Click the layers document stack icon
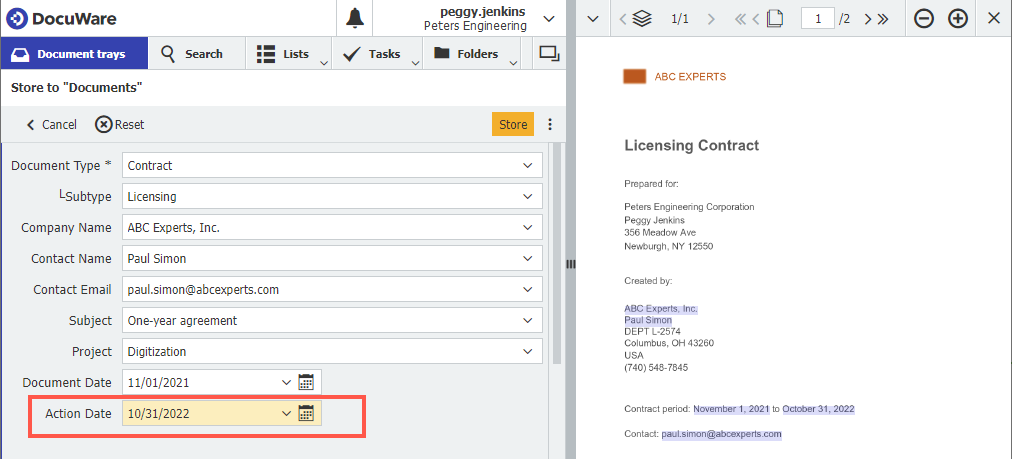This screenshot has height=459, width=1012. coord(642,19)
